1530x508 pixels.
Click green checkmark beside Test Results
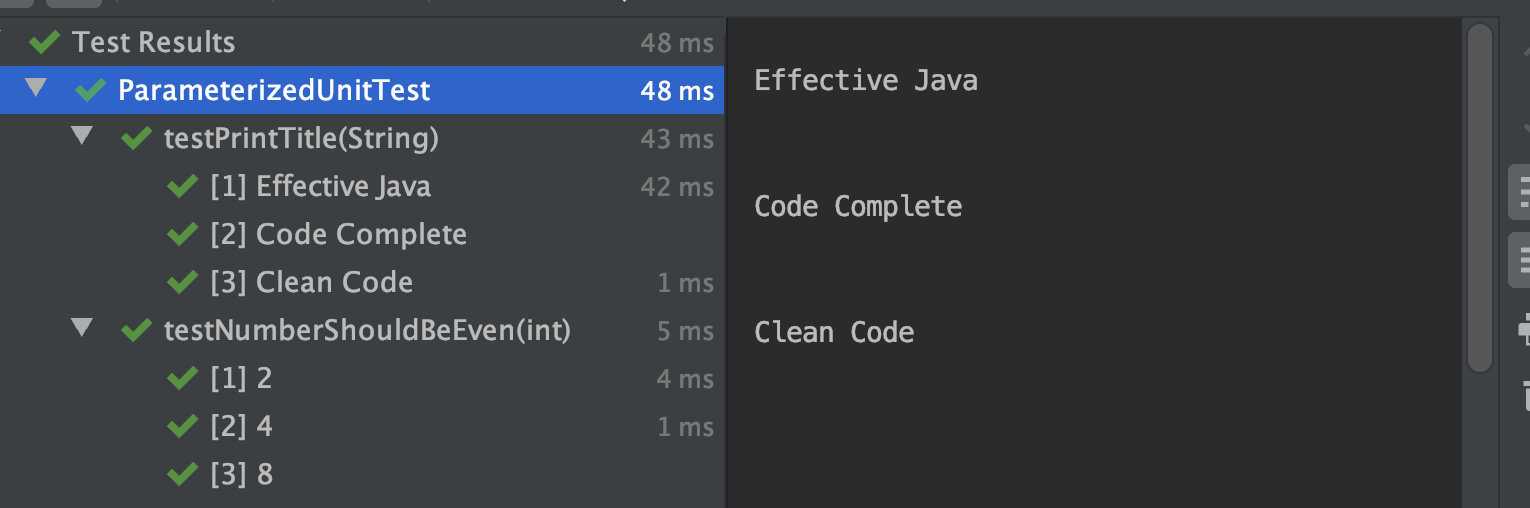(44, 43)
